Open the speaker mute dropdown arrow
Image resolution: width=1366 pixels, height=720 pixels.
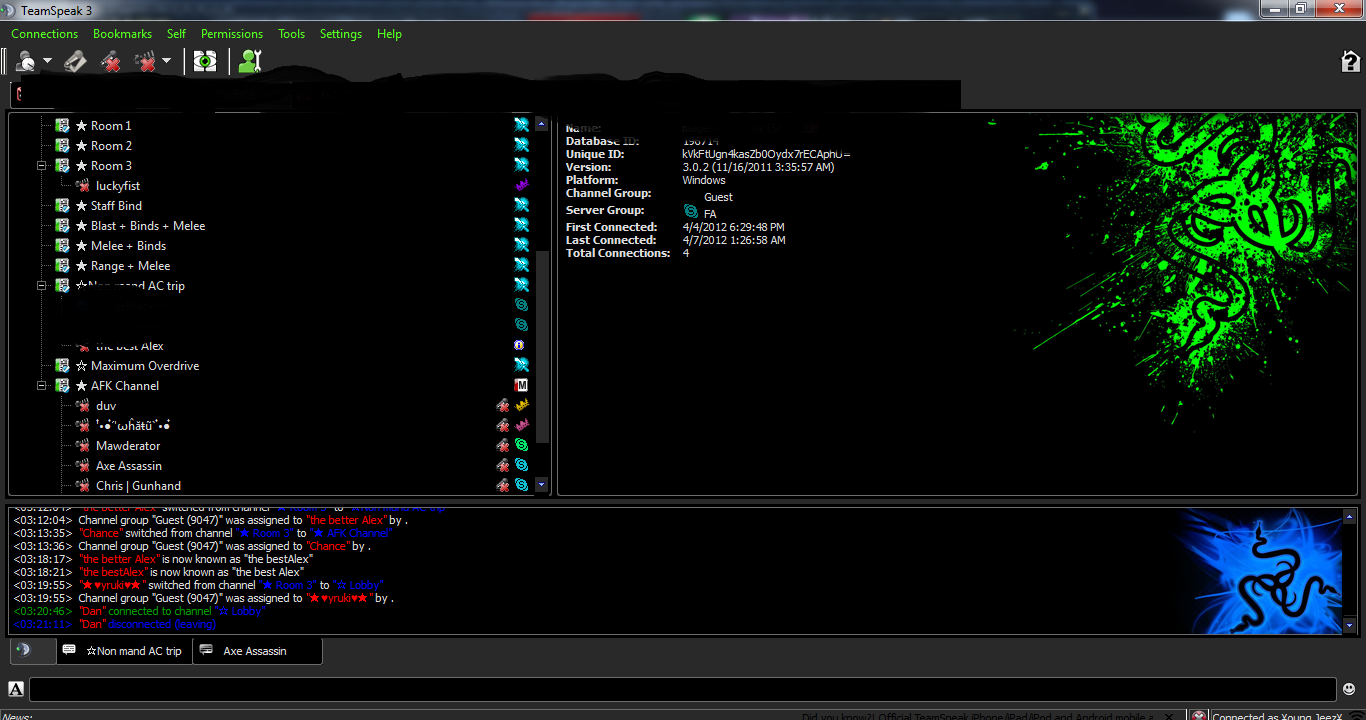click(166, 62)
